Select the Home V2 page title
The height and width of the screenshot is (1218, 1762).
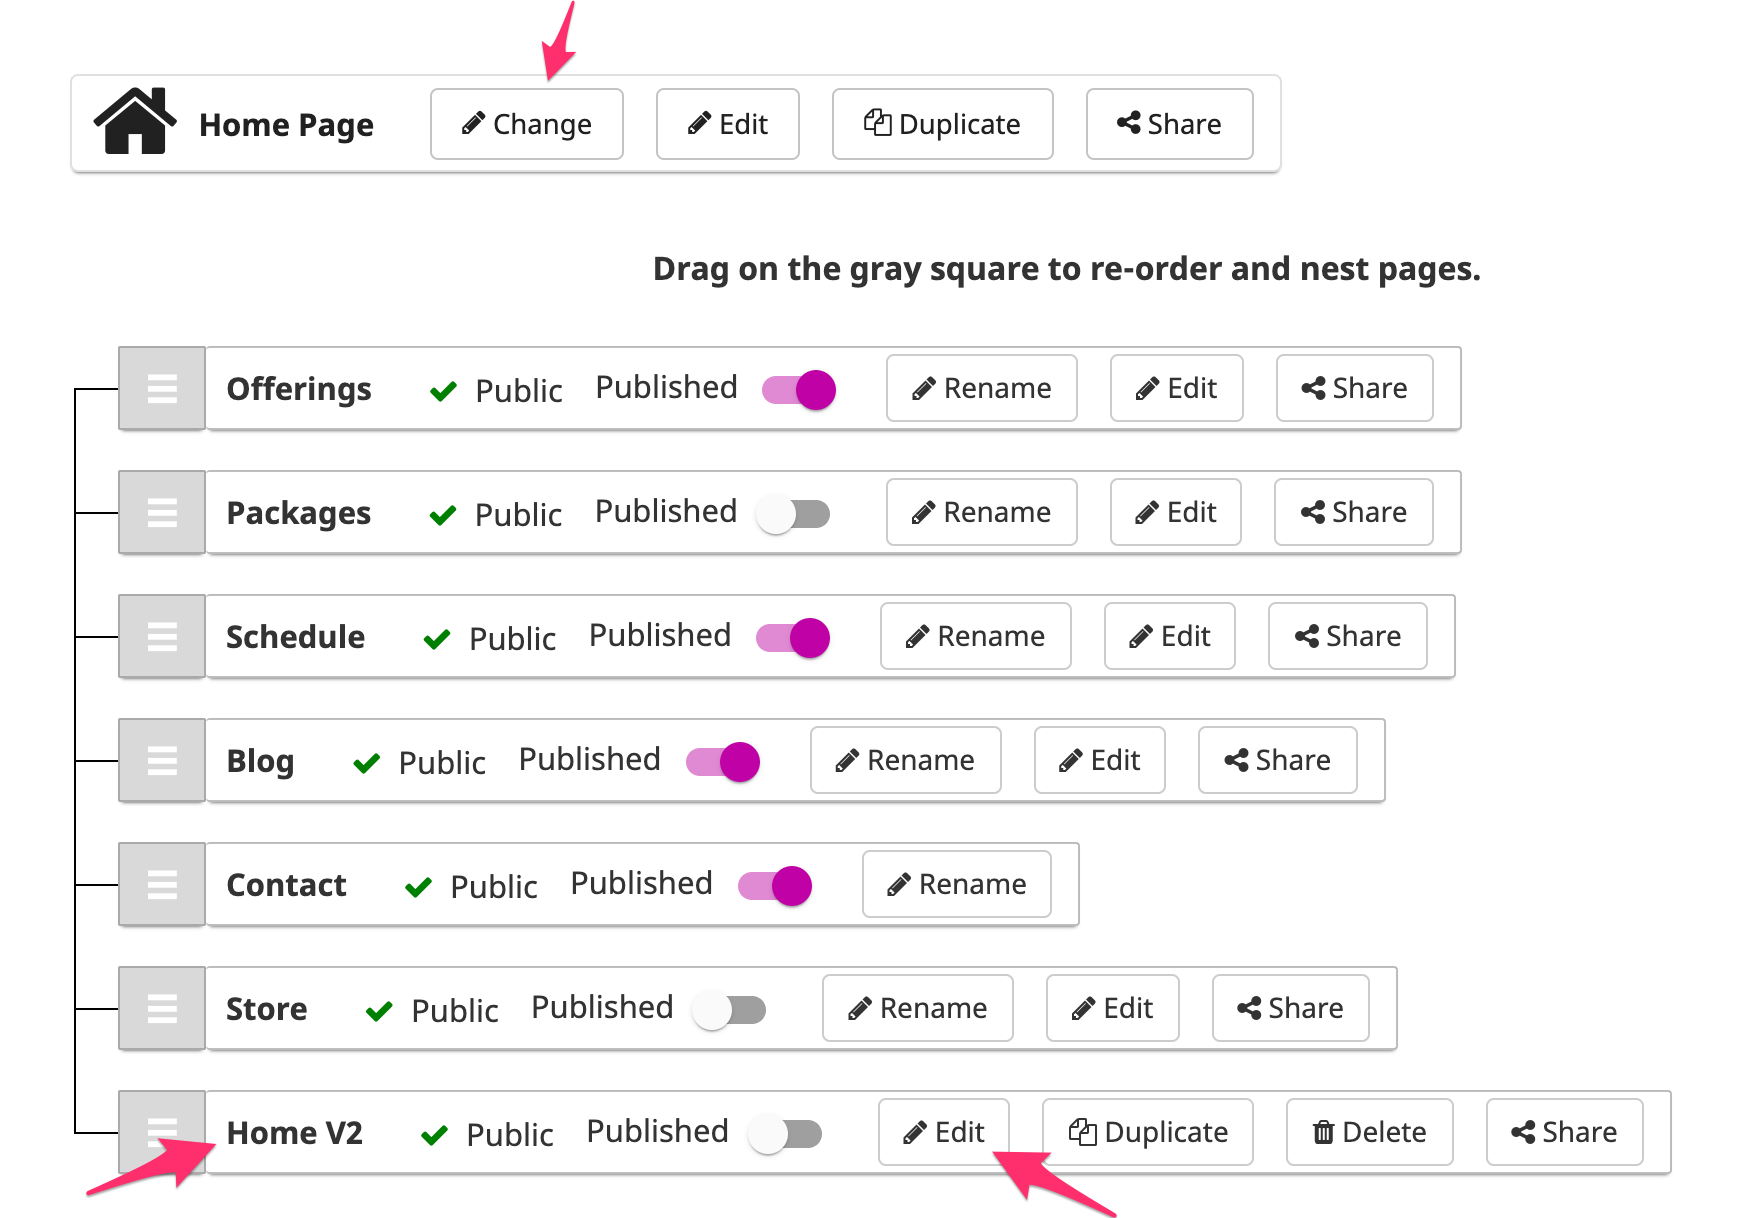[x=295, y=1133]
